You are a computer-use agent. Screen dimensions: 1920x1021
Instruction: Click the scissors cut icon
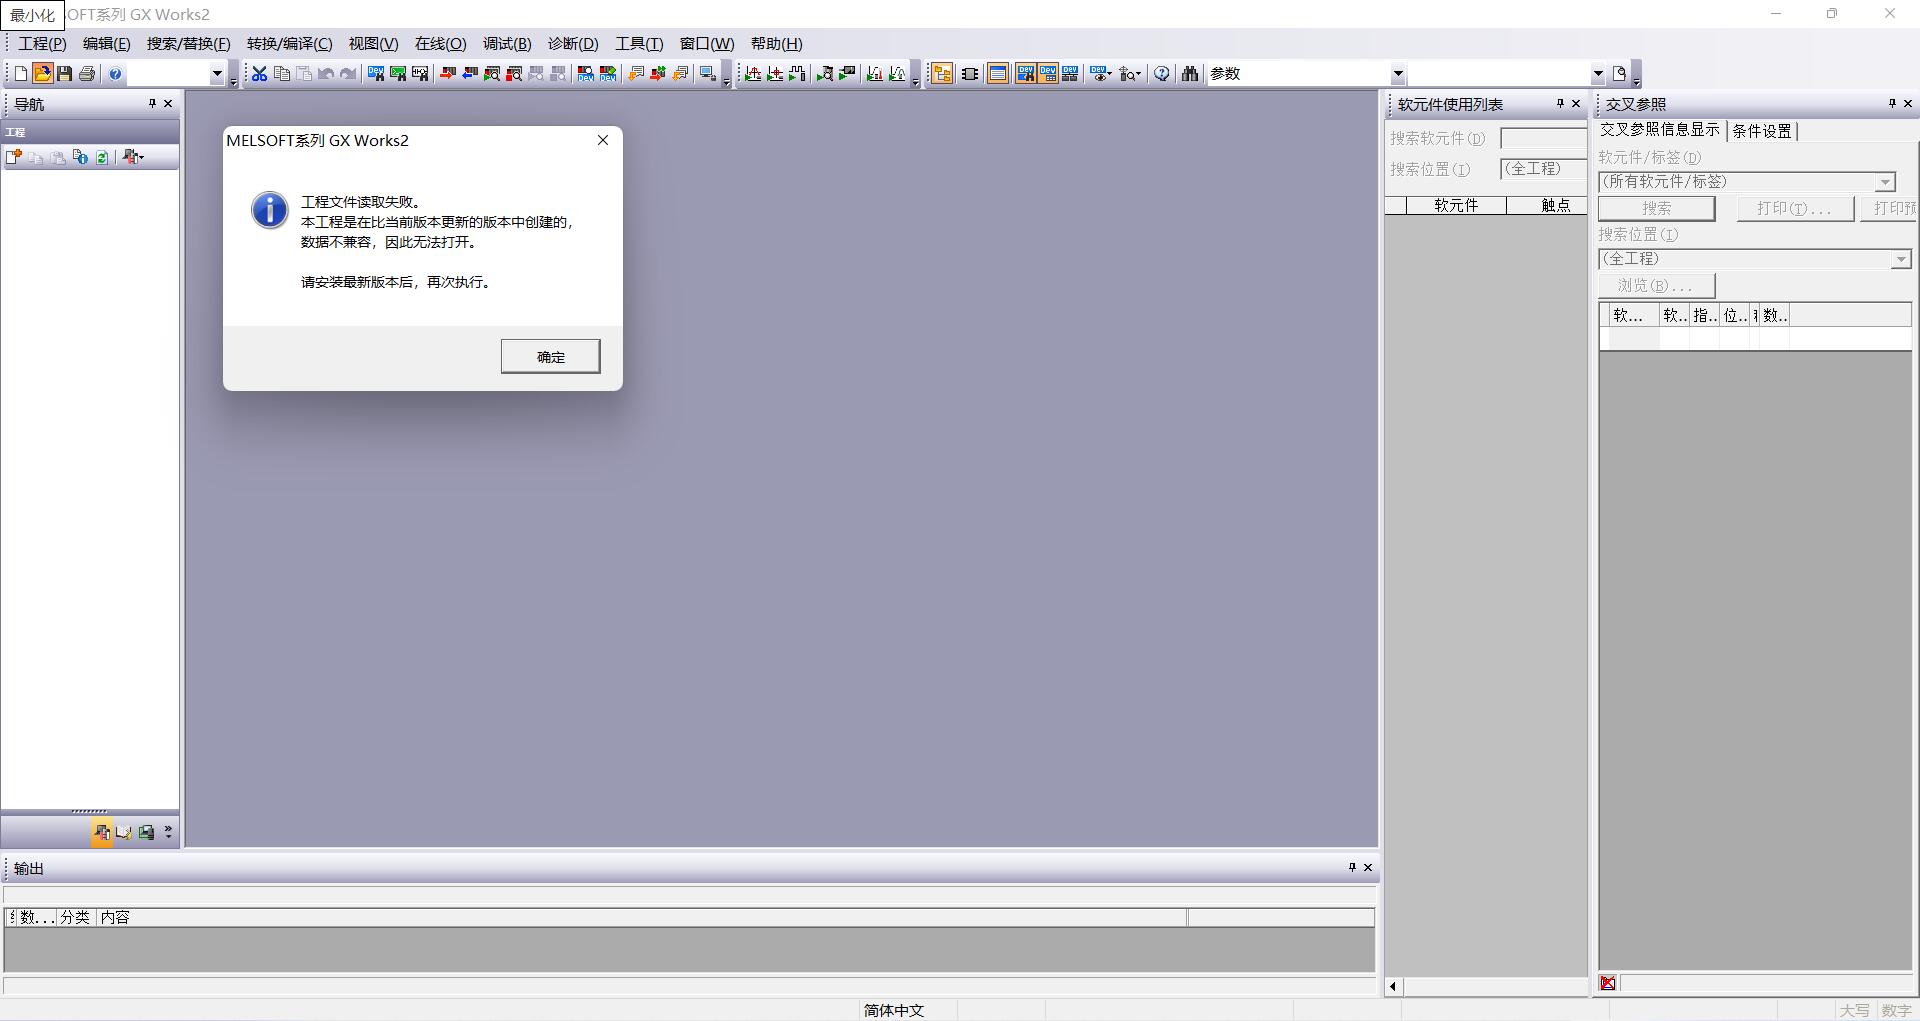(x=259, y=74)
